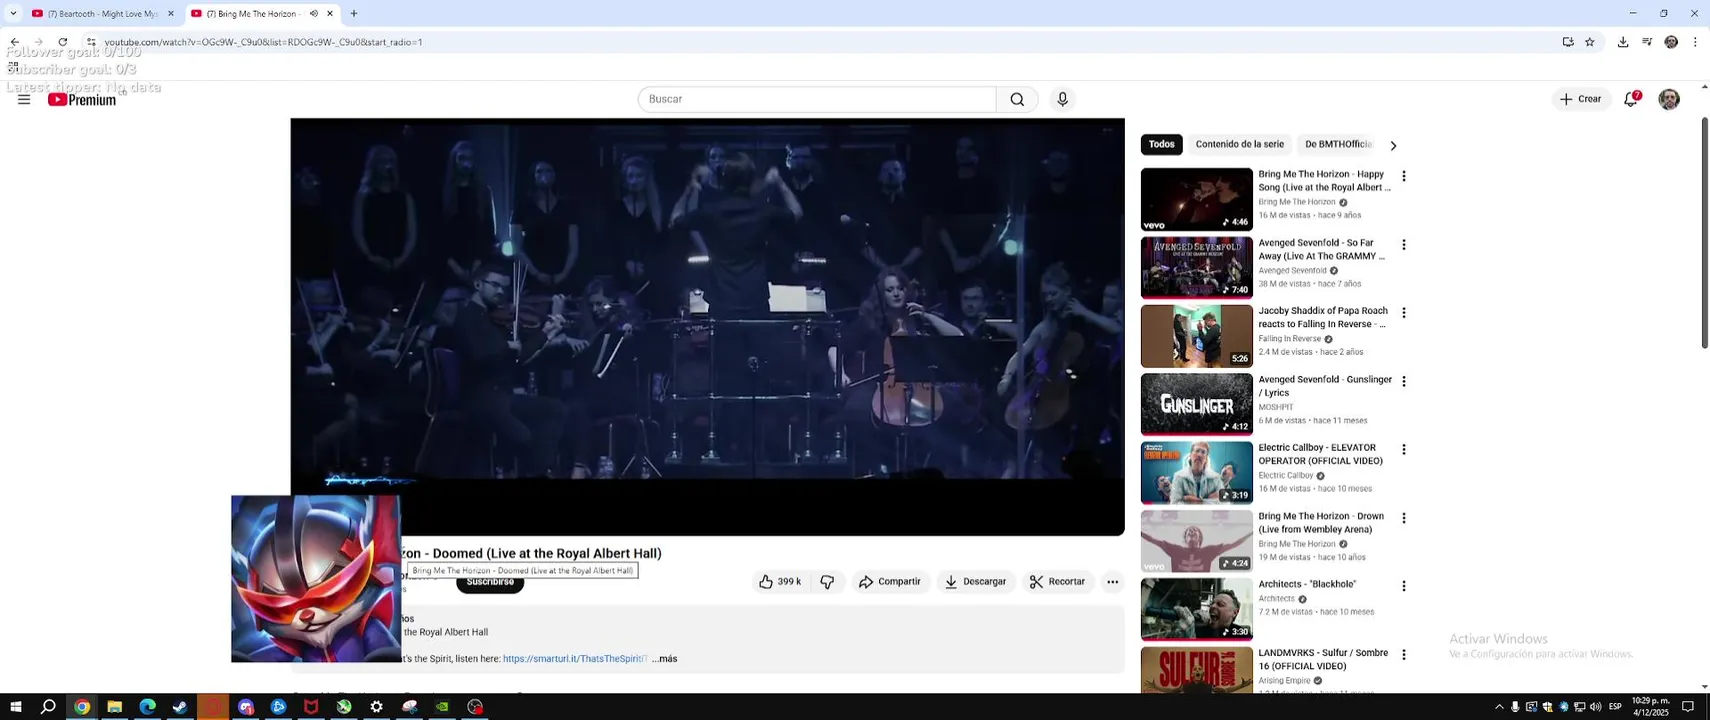
Task: Click the Crear button
Action: pos(1581,99)
